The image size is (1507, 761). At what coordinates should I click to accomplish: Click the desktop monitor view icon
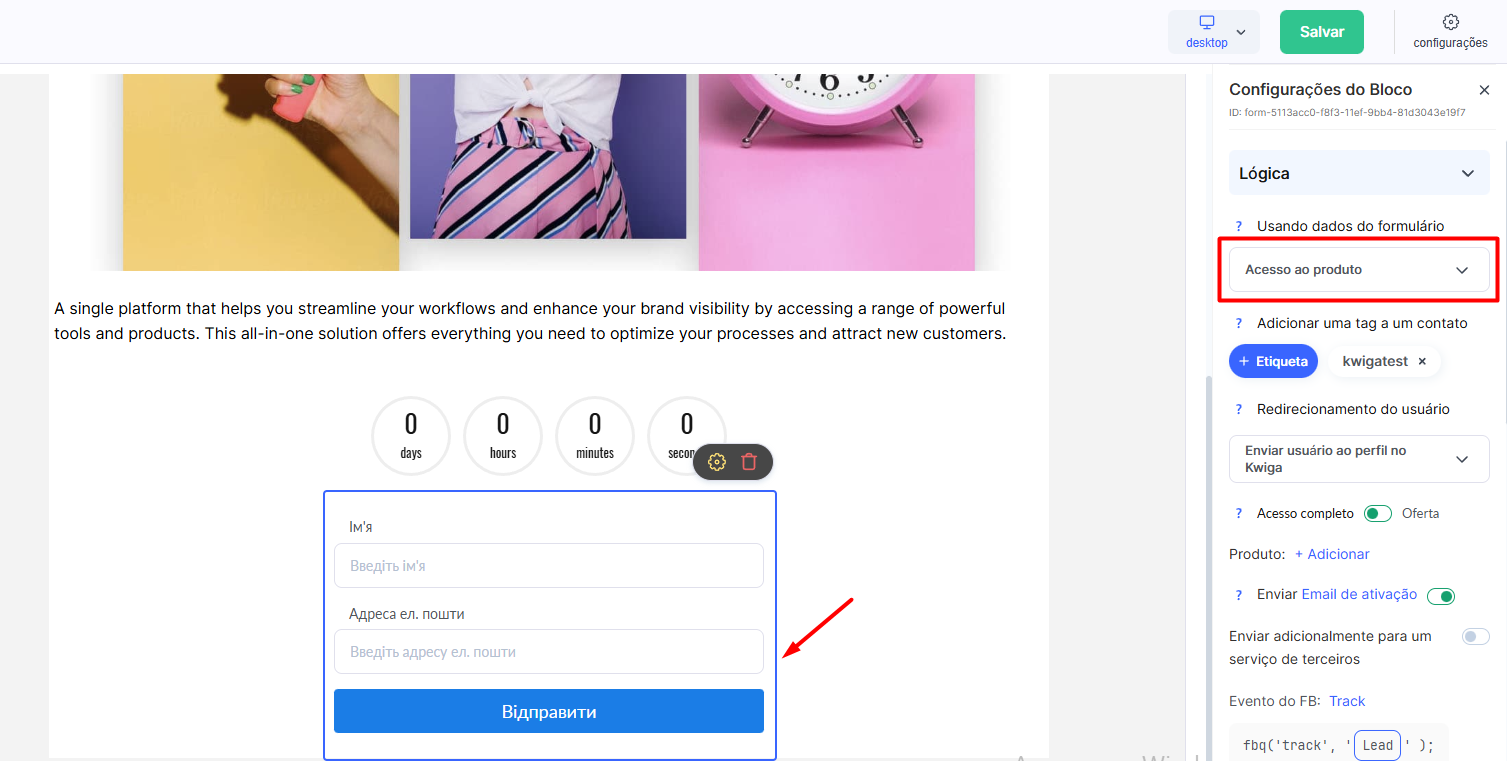(x=1207, y=23)
